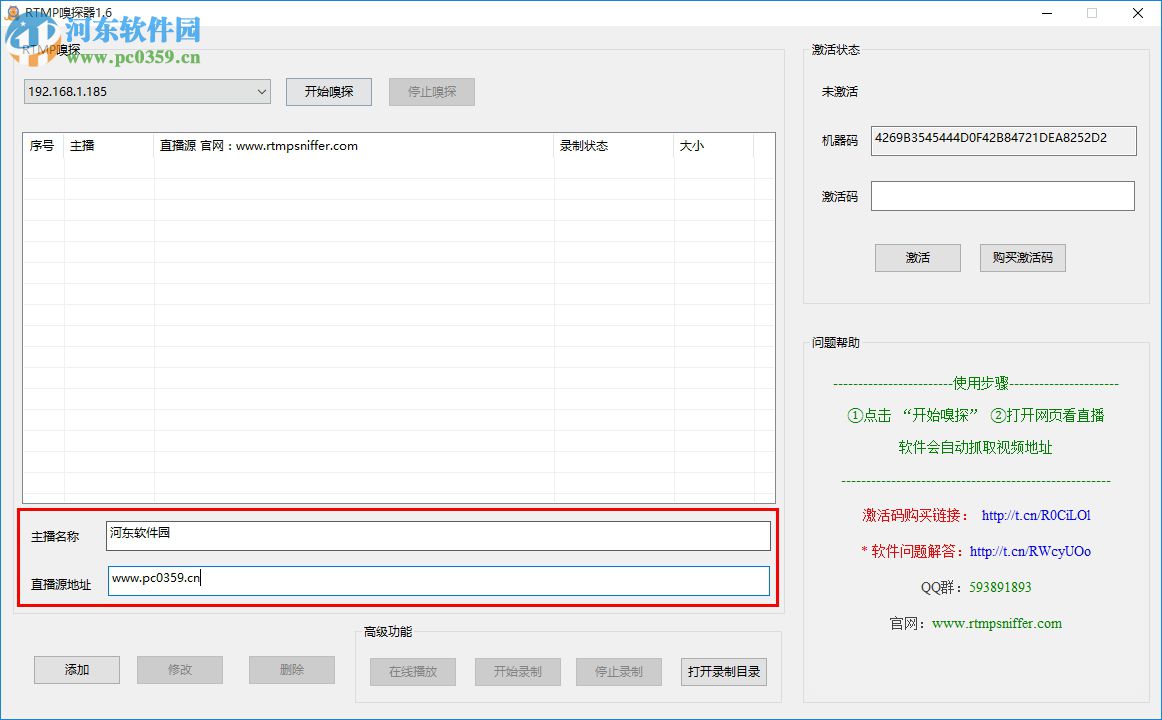This screenshot has width=1162, height=720.
Task: Click 购买激活码 to buy activation code
Action: point(1022,257)
